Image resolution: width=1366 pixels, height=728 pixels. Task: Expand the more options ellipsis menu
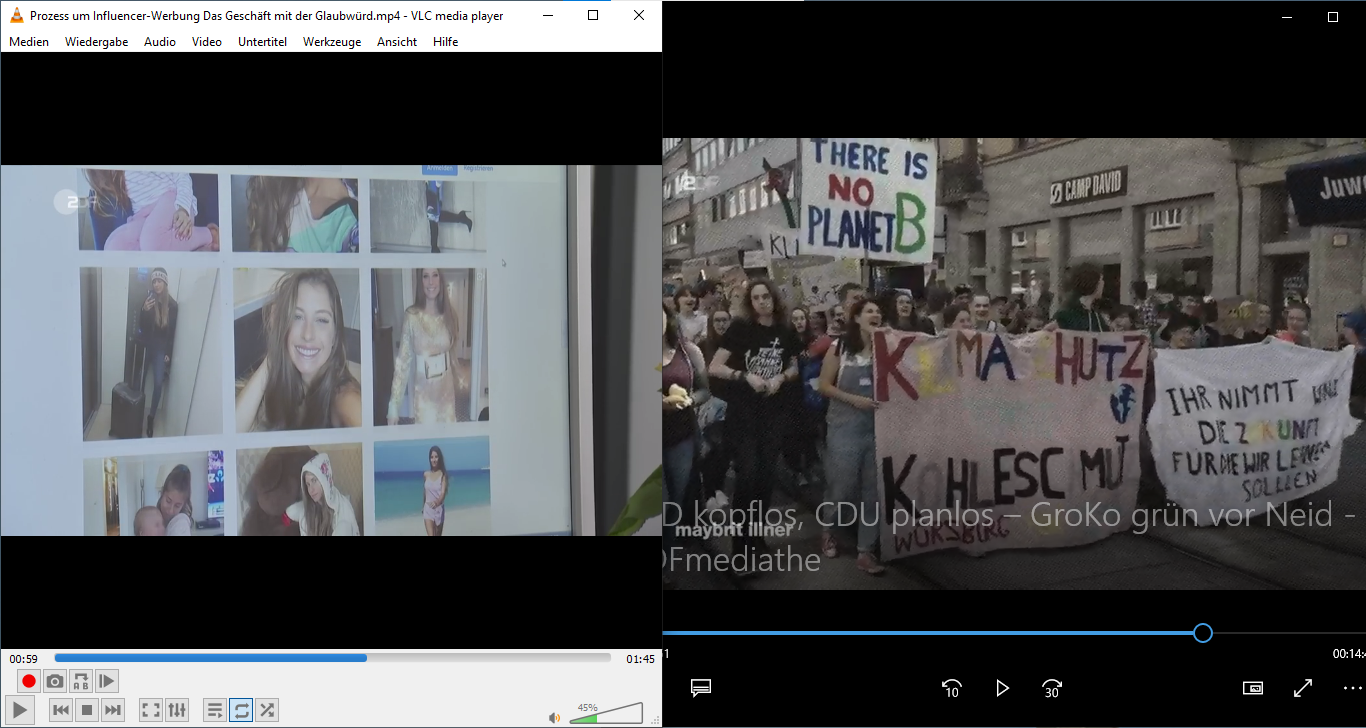tap(1352, 688)
